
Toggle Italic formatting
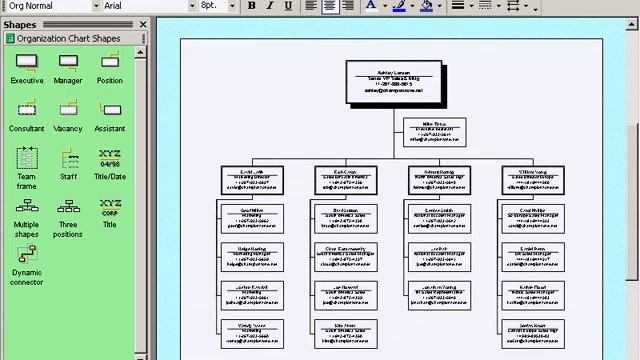tap(270, 6)
